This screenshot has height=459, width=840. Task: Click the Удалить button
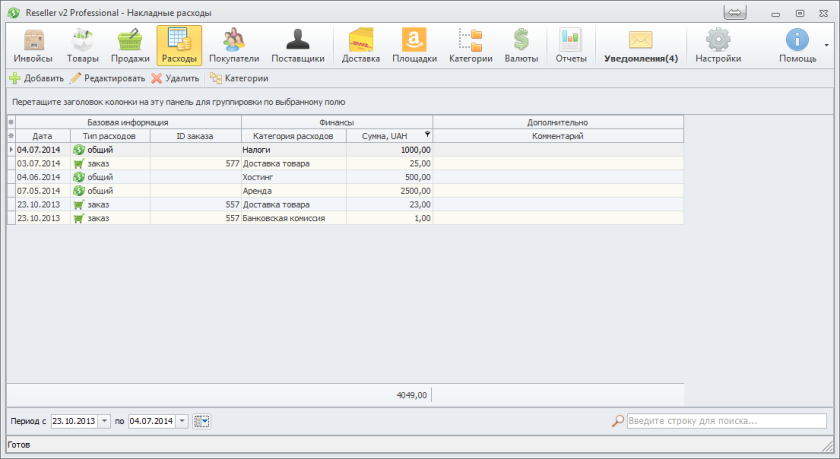tap(175, 78)
